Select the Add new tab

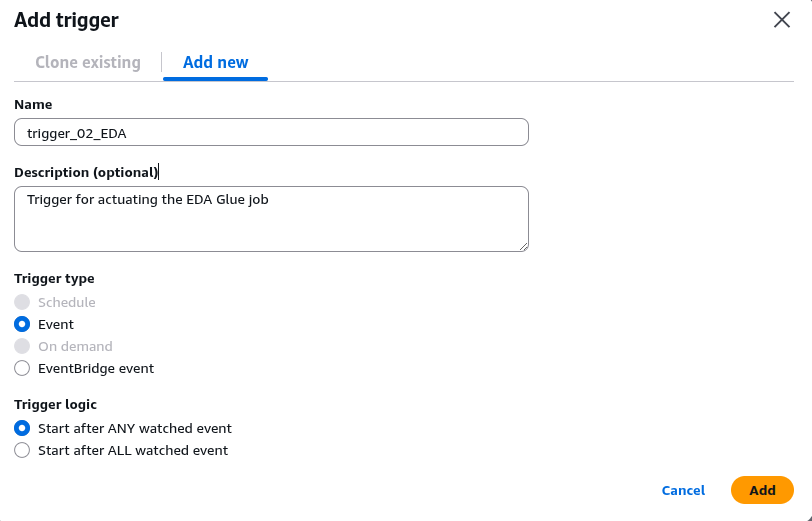coord(215,62)
